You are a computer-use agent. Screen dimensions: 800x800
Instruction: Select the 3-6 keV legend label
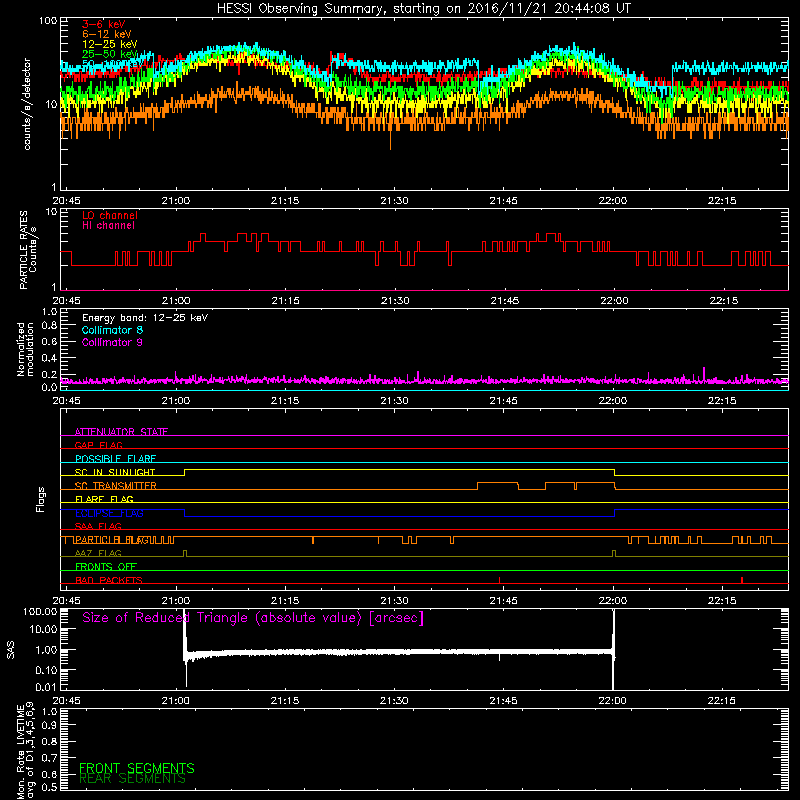tap(104, 24)
